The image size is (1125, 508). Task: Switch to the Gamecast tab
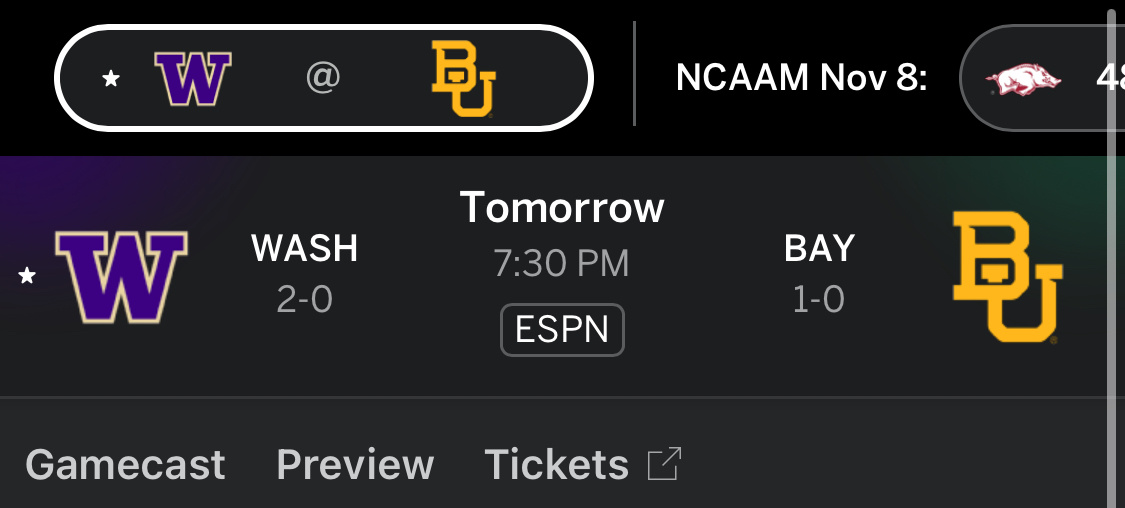125,465
